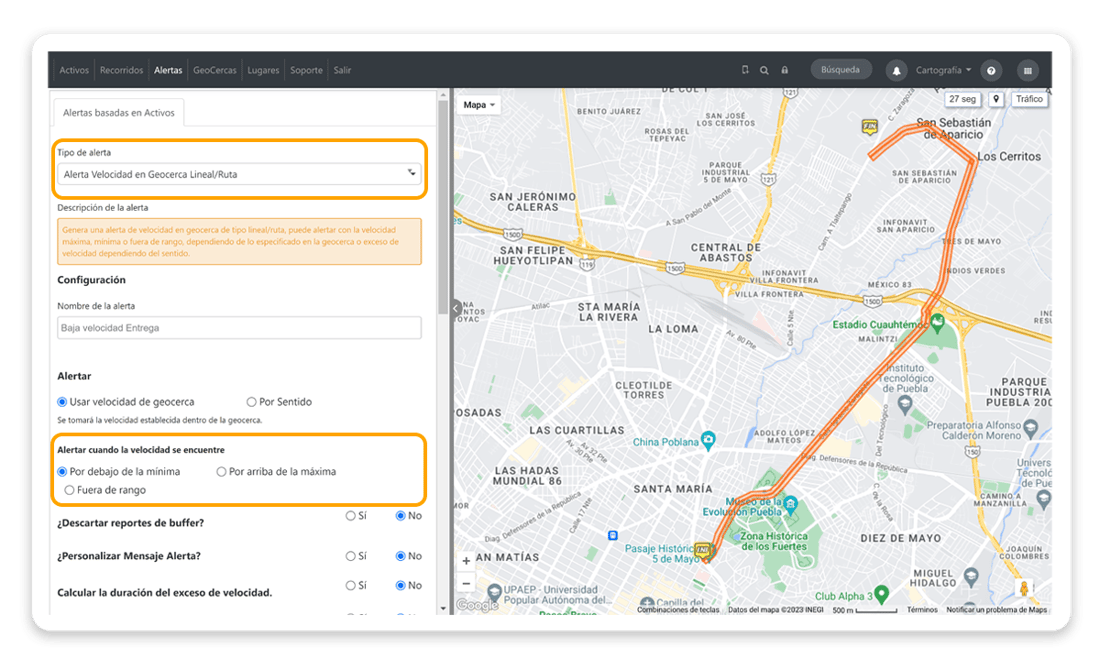Image resolution: width=1100 pixels, height=659 pixels.
Task: Open the Activos menu
Action: click(x=74, y=70)
